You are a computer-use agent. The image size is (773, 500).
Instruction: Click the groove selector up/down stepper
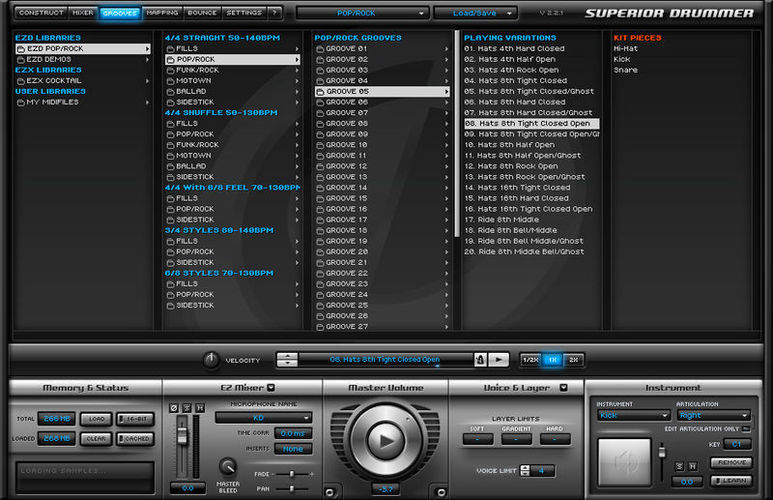pos(287,359)
